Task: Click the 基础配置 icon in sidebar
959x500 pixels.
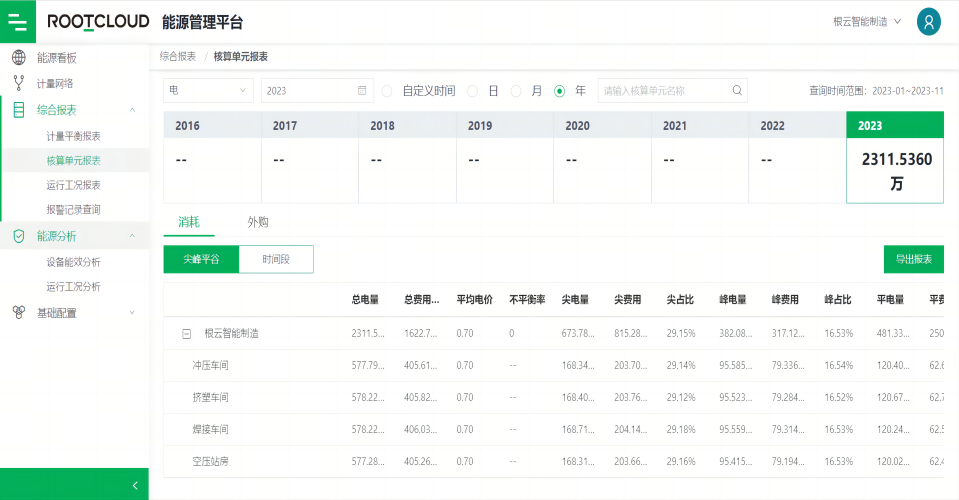Action: [x=18, y=313]
